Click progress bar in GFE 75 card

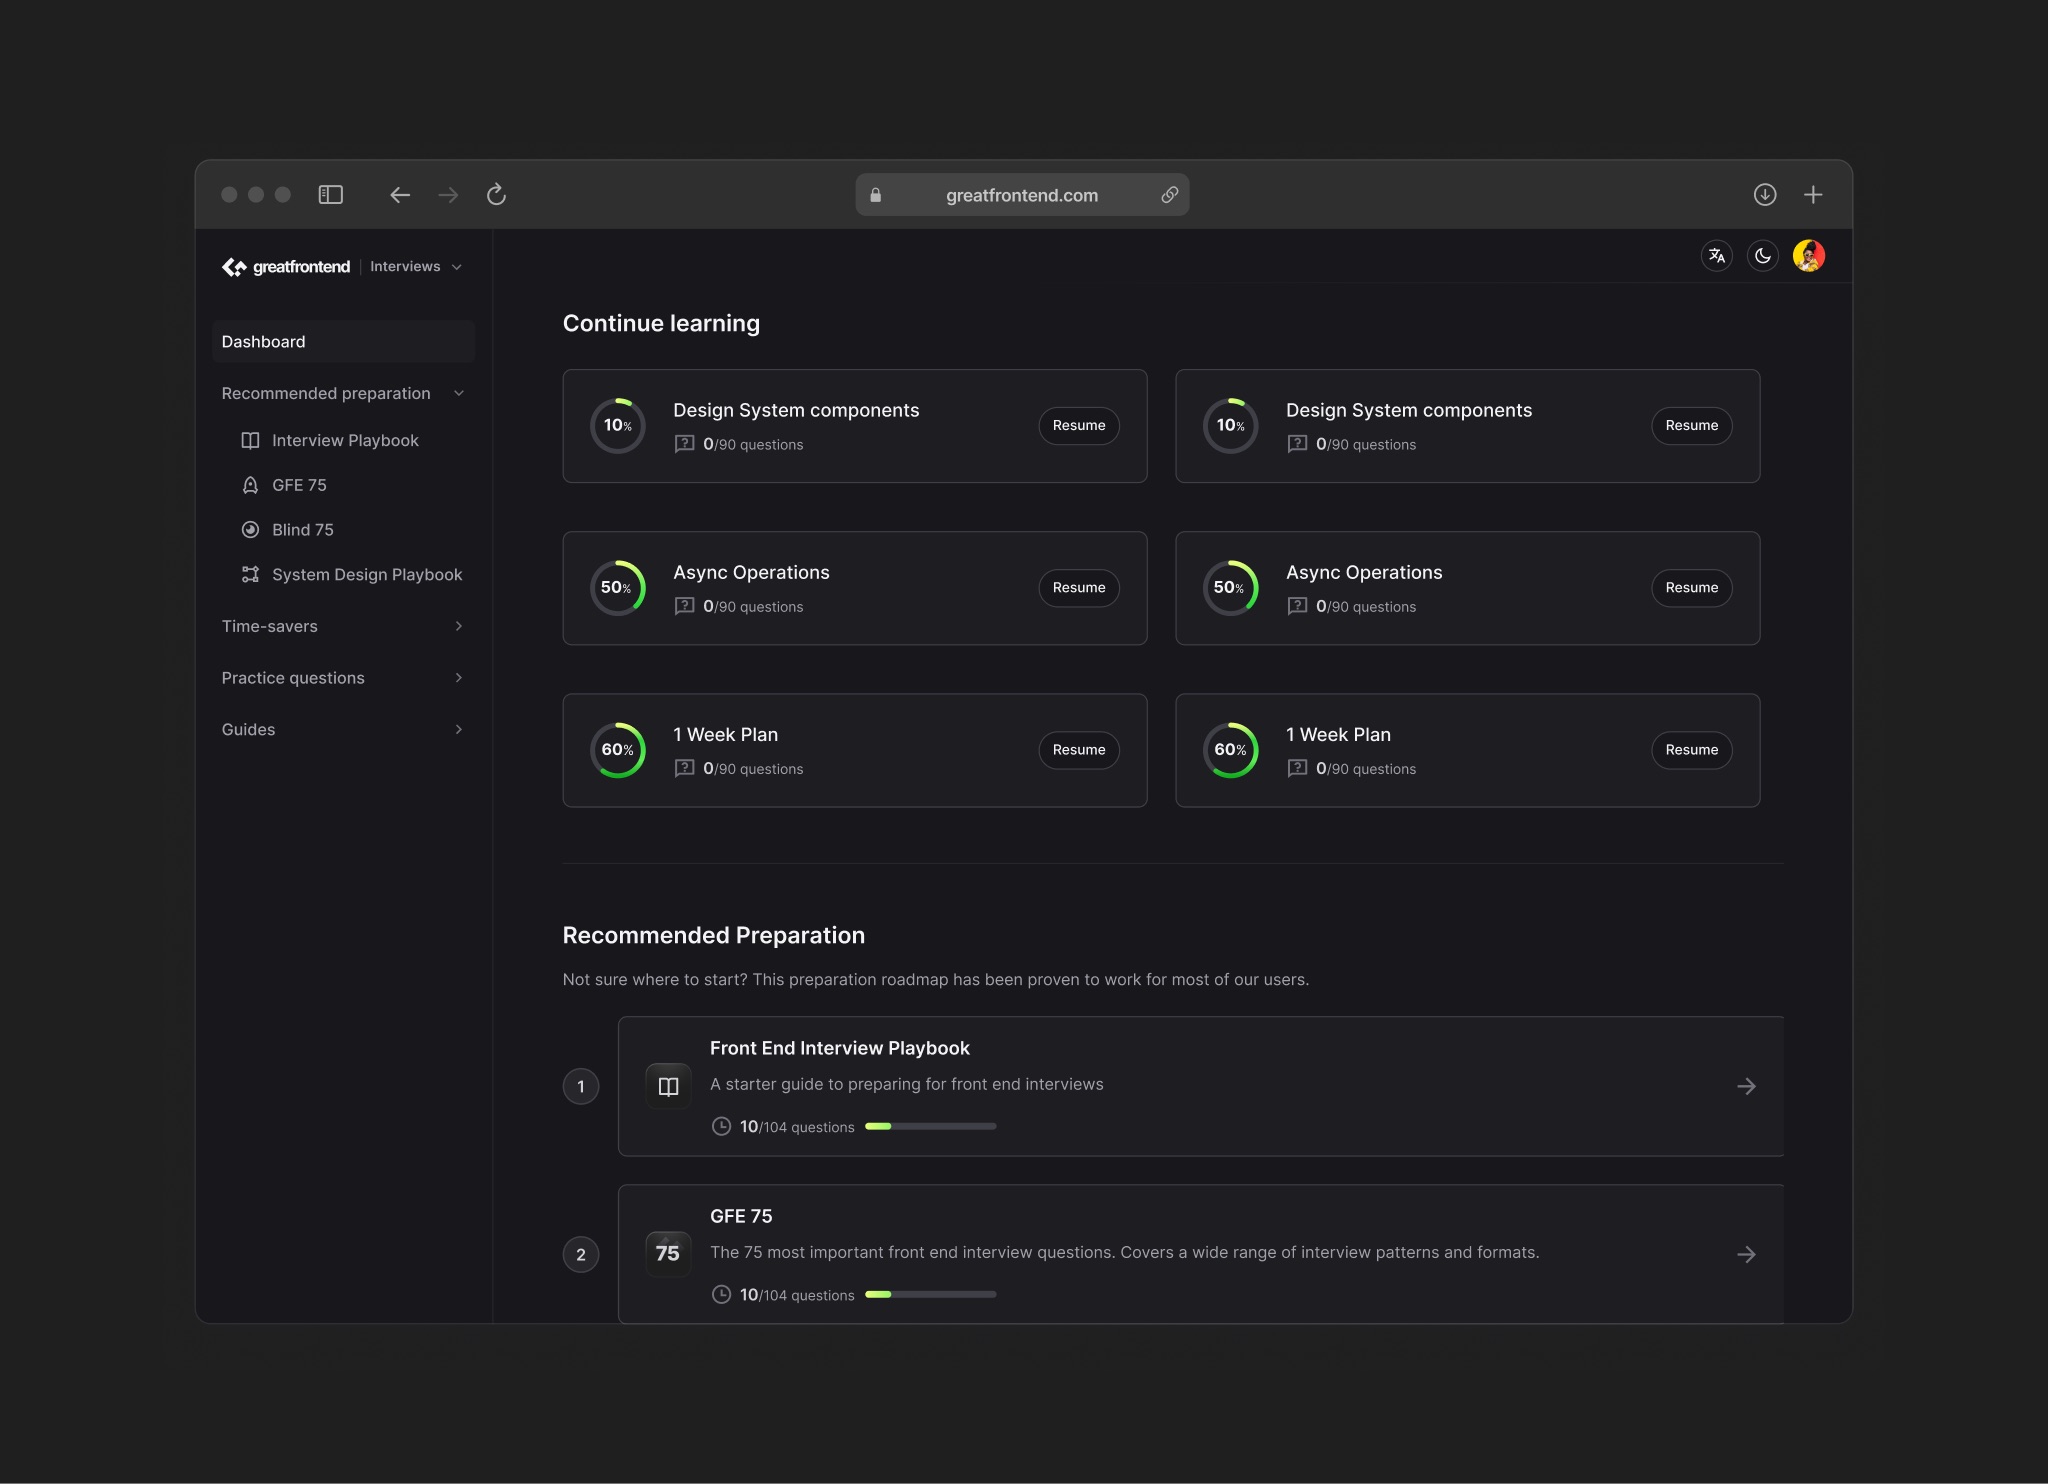point(930,1294)
